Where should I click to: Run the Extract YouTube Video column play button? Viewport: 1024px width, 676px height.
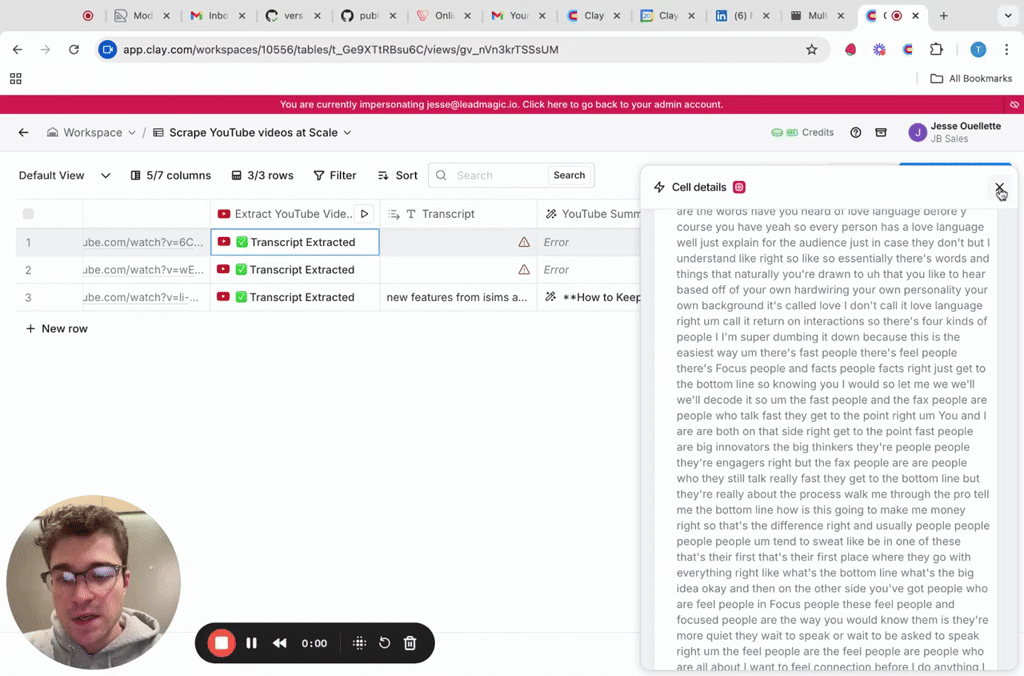[x=364, y=214]
